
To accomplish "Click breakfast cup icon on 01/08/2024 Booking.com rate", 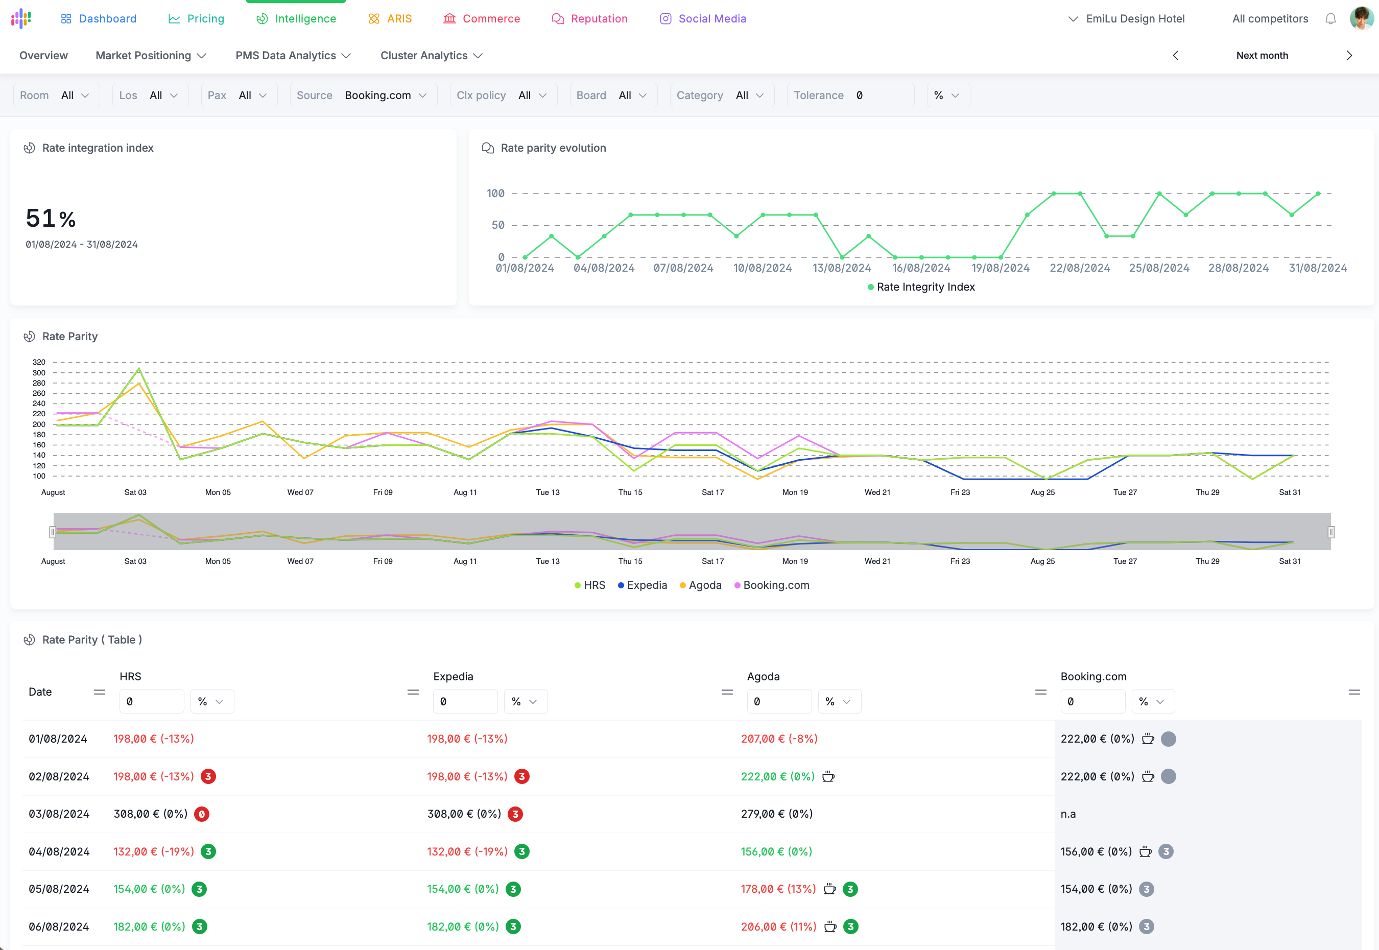I will pos(1148,739).
